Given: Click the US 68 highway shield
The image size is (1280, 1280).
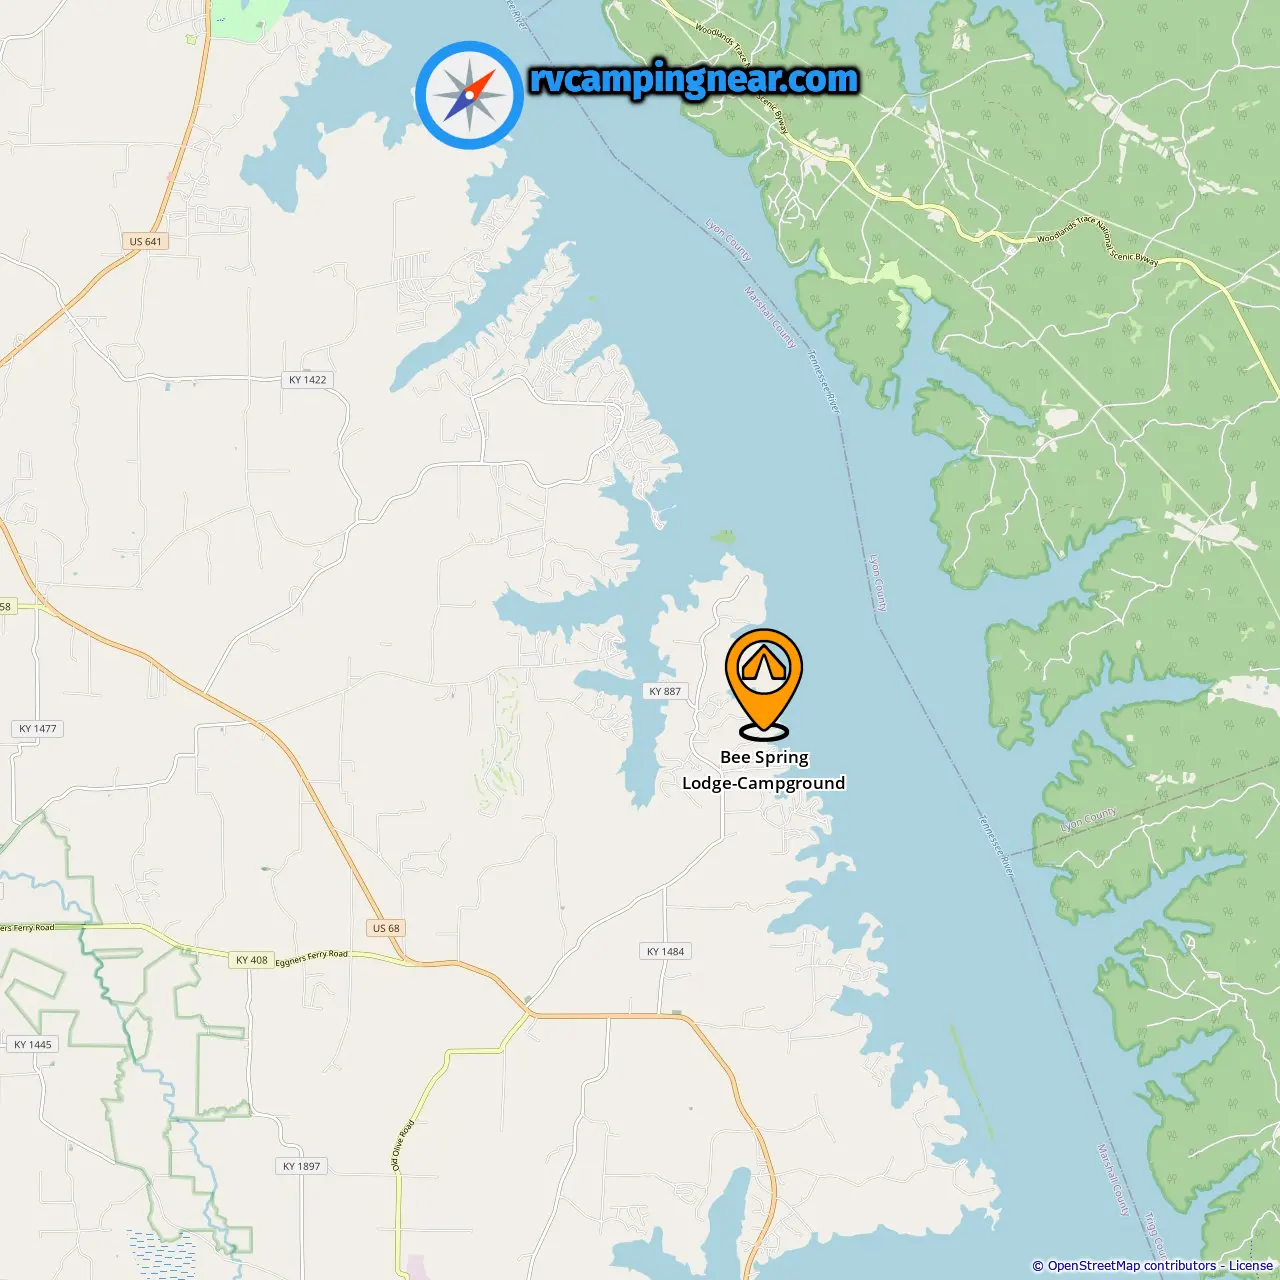Looking at the screenshot, I should tap(386, 928).
